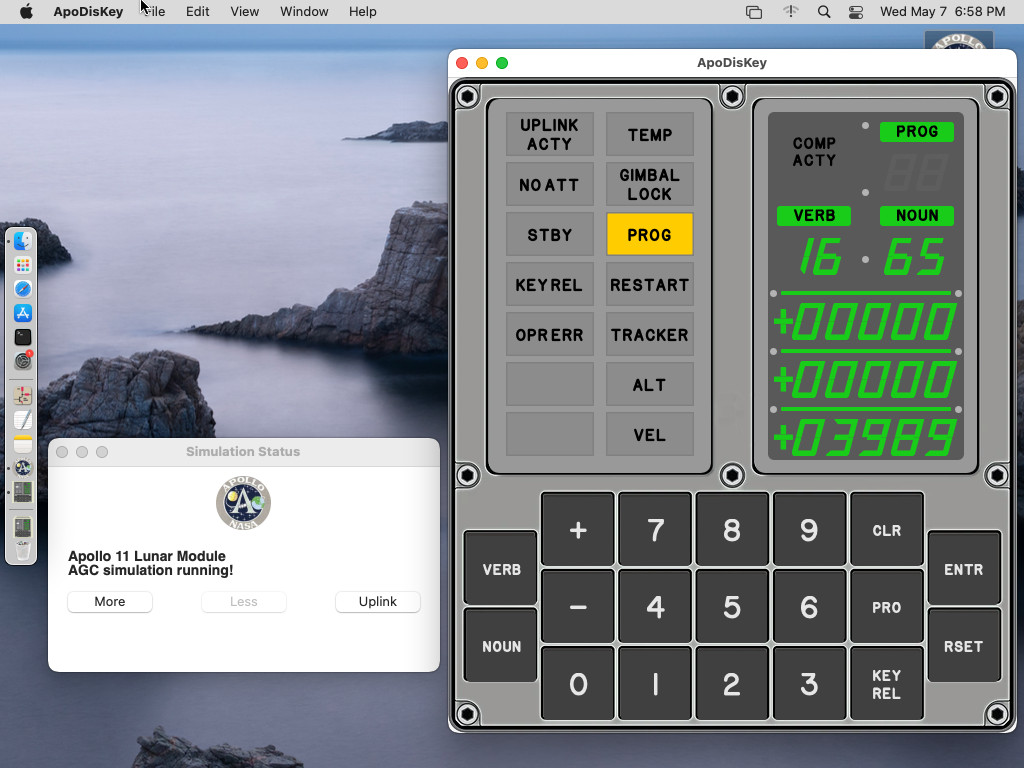This screenshot has height=768, width=1024.
Task: Click the Uplink button in Simulation Status
Action: [377, 601]
